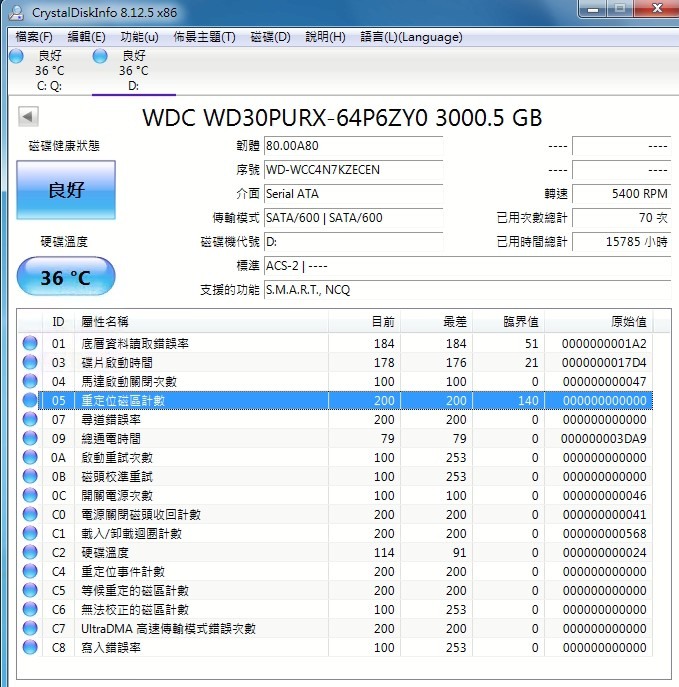Click status orb of attribute 09

(x=30, y=438)
